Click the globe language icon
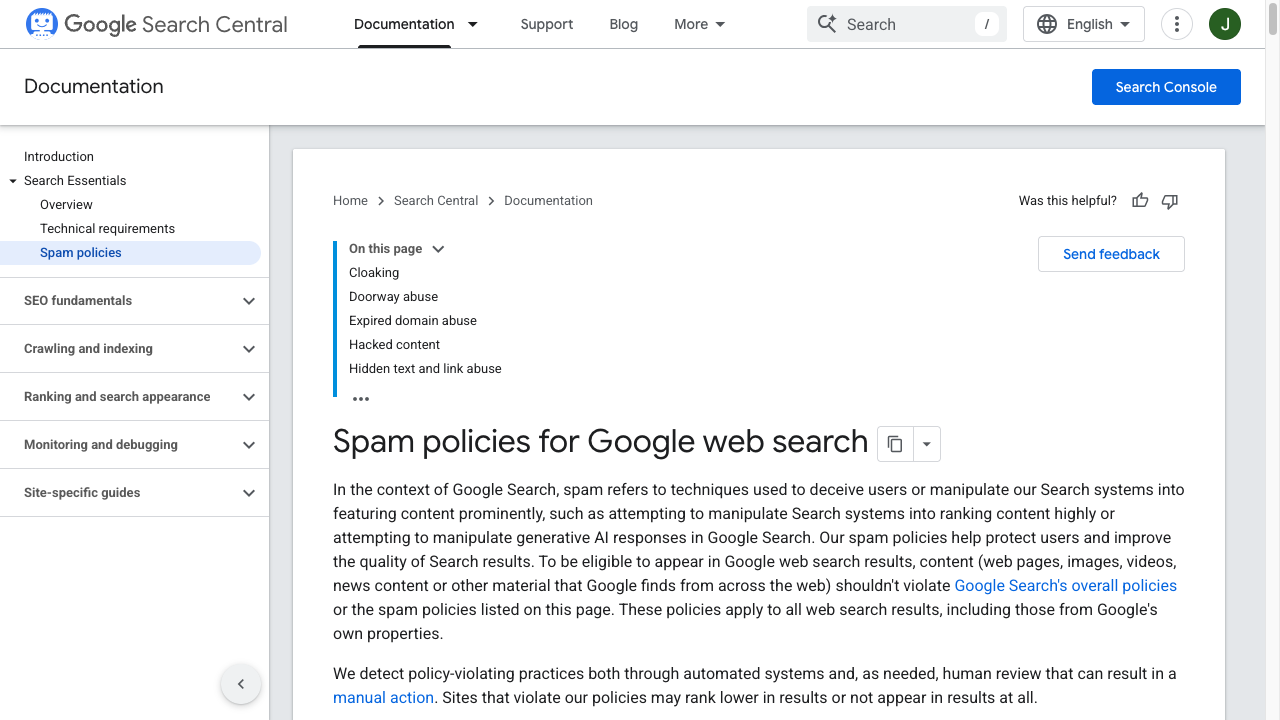Screen dimensions: 1280x720 1047,24
